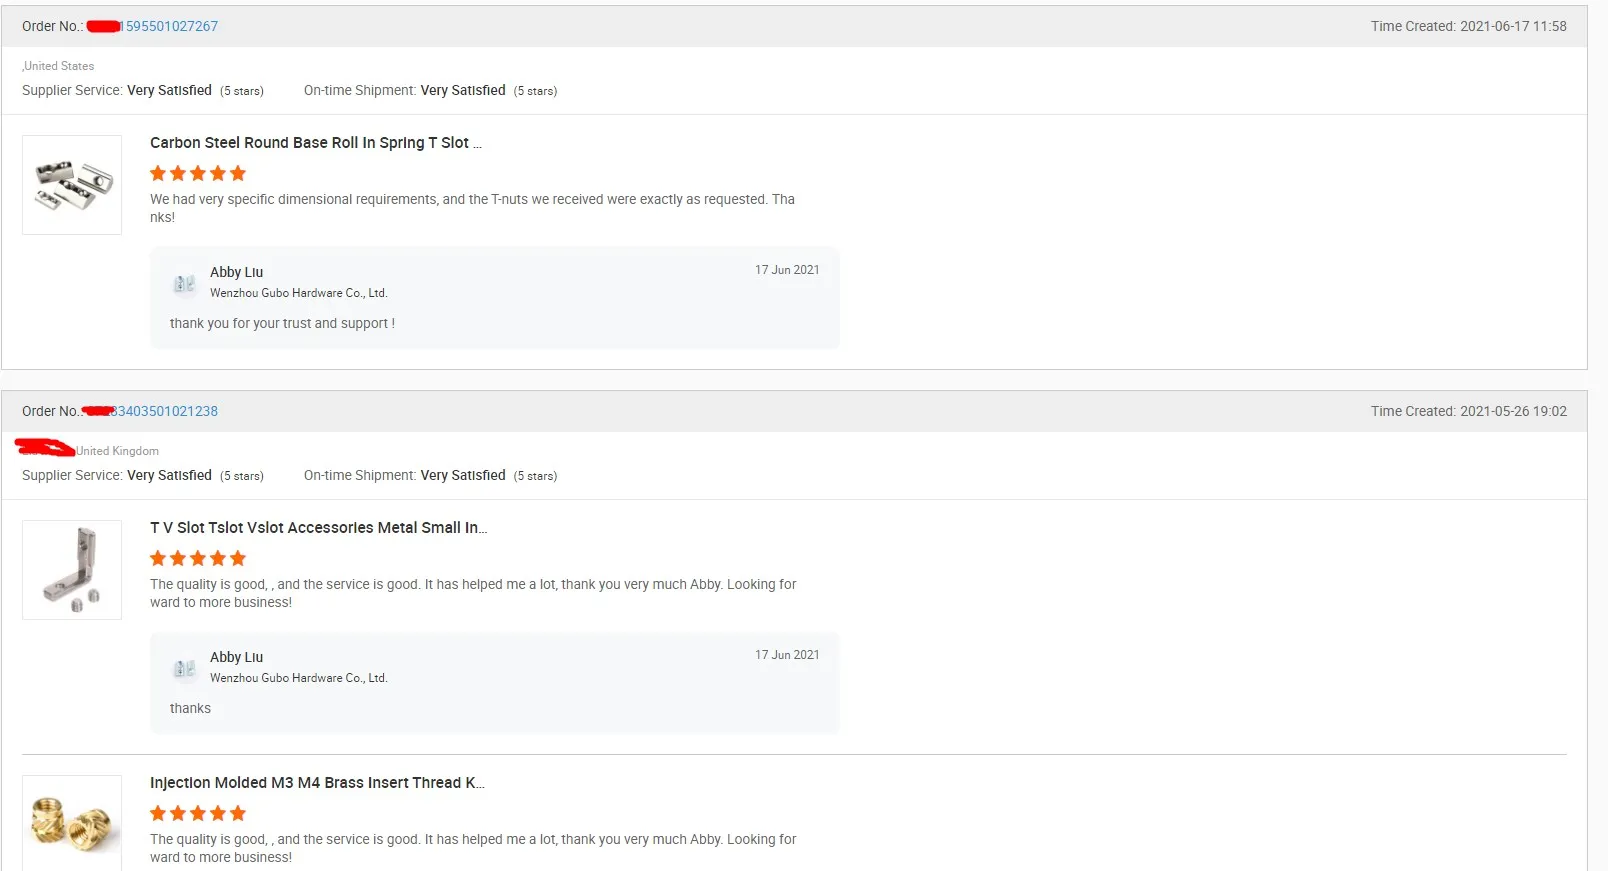Click the Abby Liu name above 'thank you for your trust'

click(236, 272)
